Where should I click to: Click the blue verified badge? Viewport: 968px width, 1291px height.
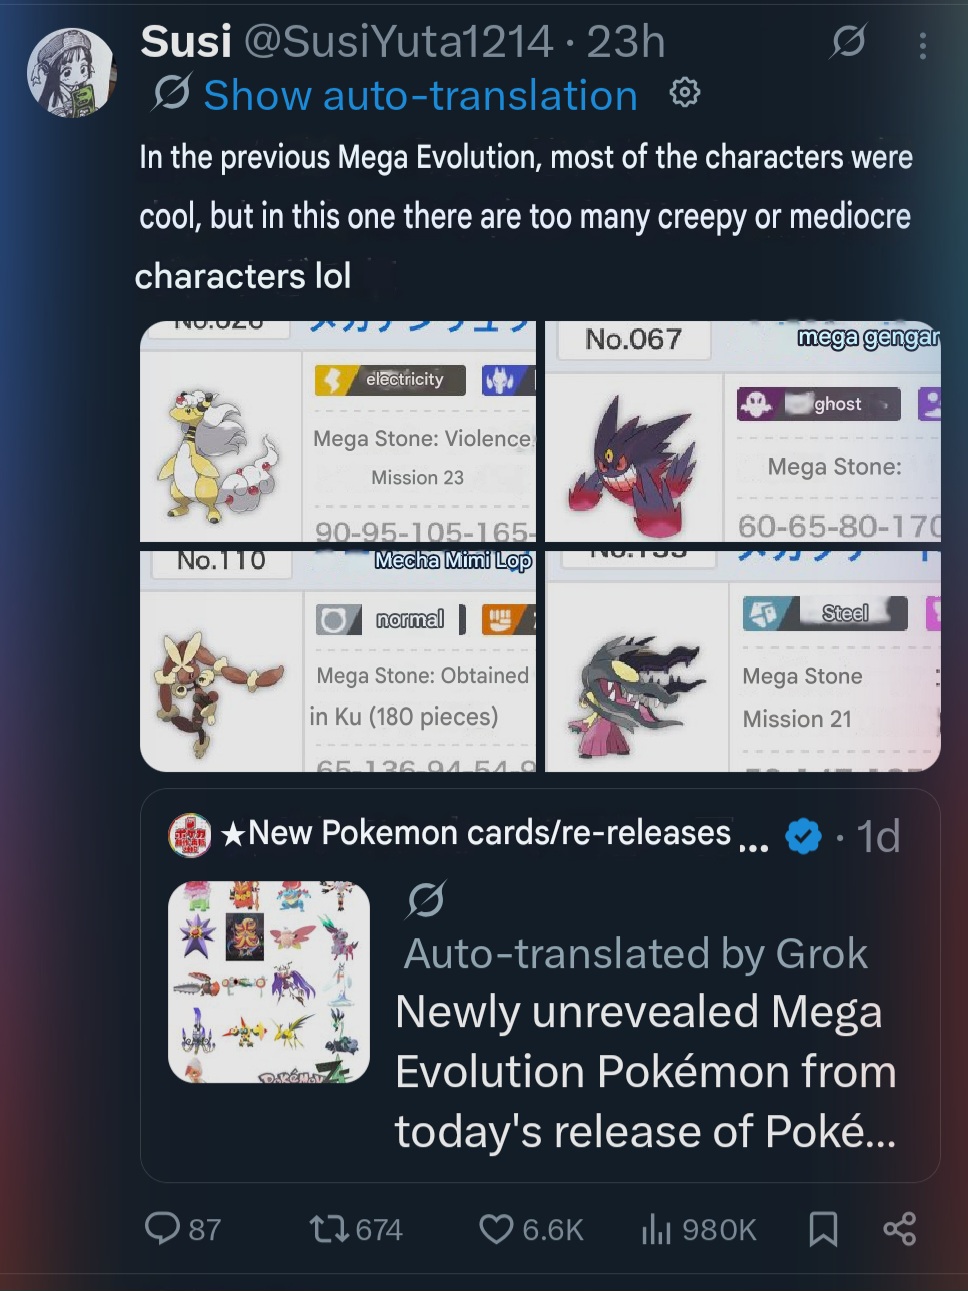[x=803, y=835]
